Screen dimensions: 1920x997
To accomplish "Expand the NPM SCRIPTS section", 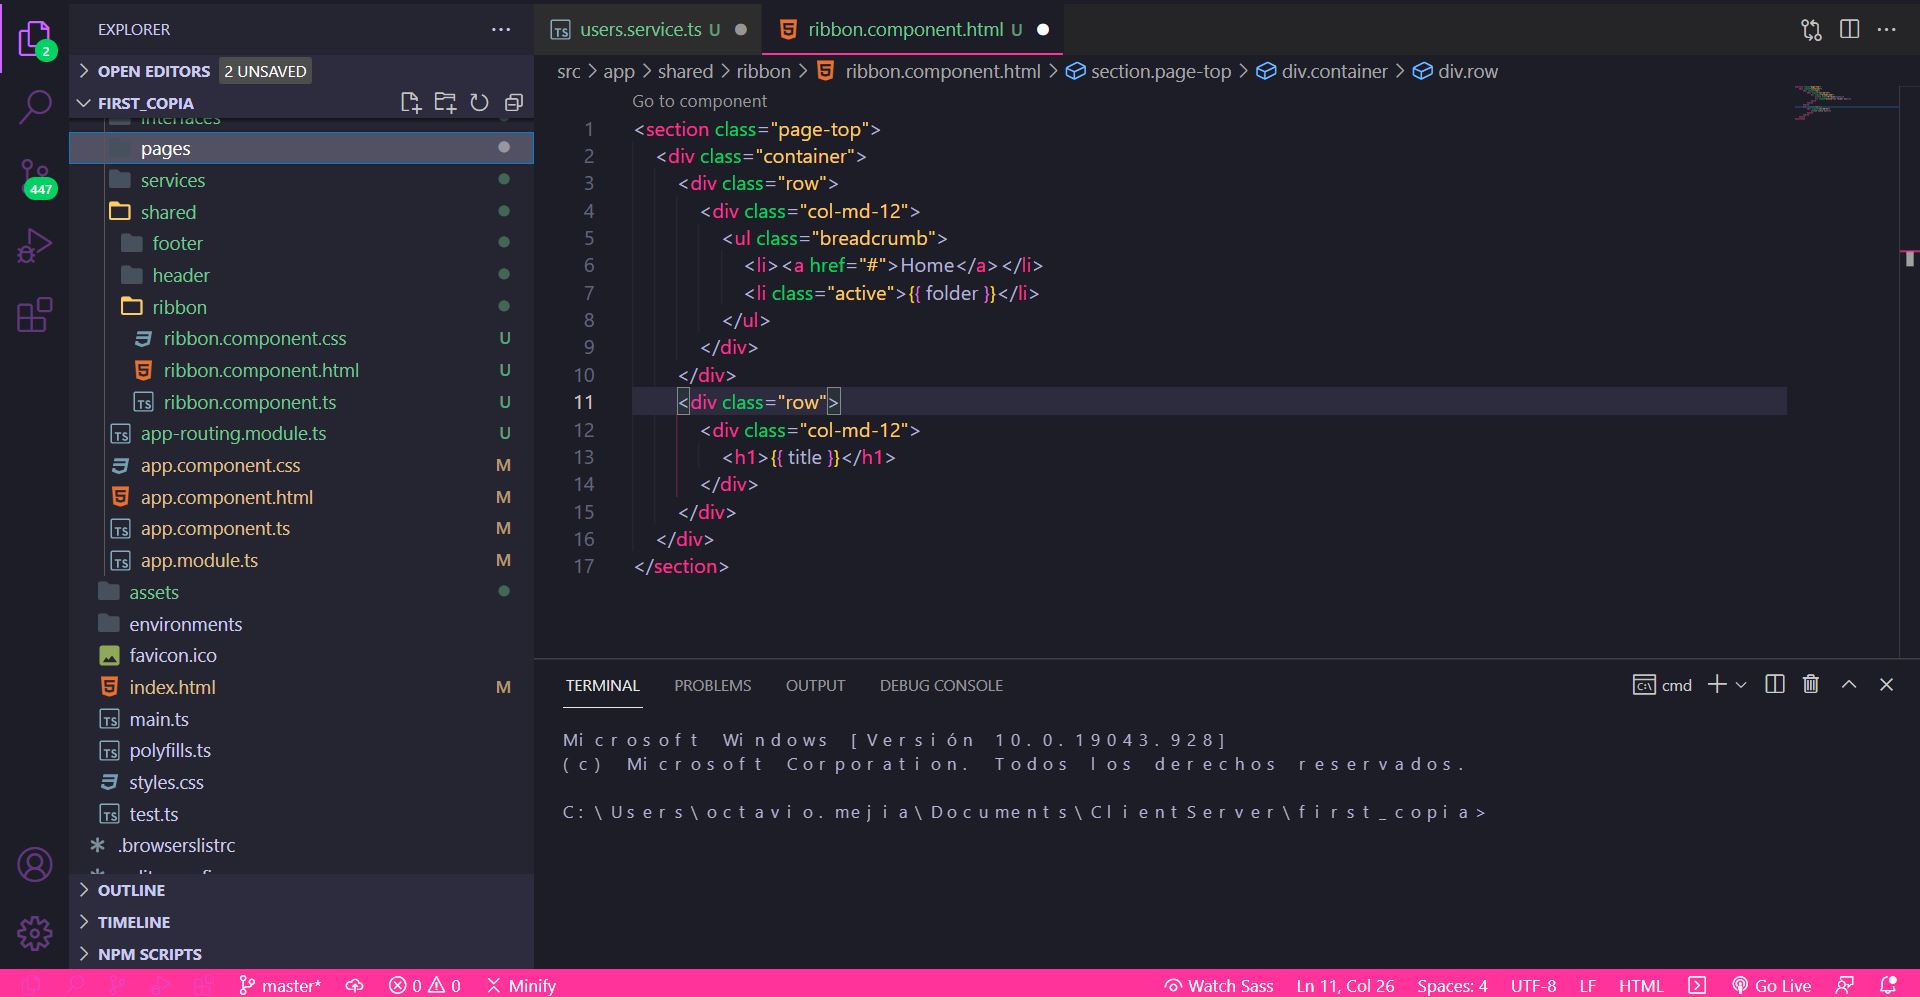I will 149,954.
